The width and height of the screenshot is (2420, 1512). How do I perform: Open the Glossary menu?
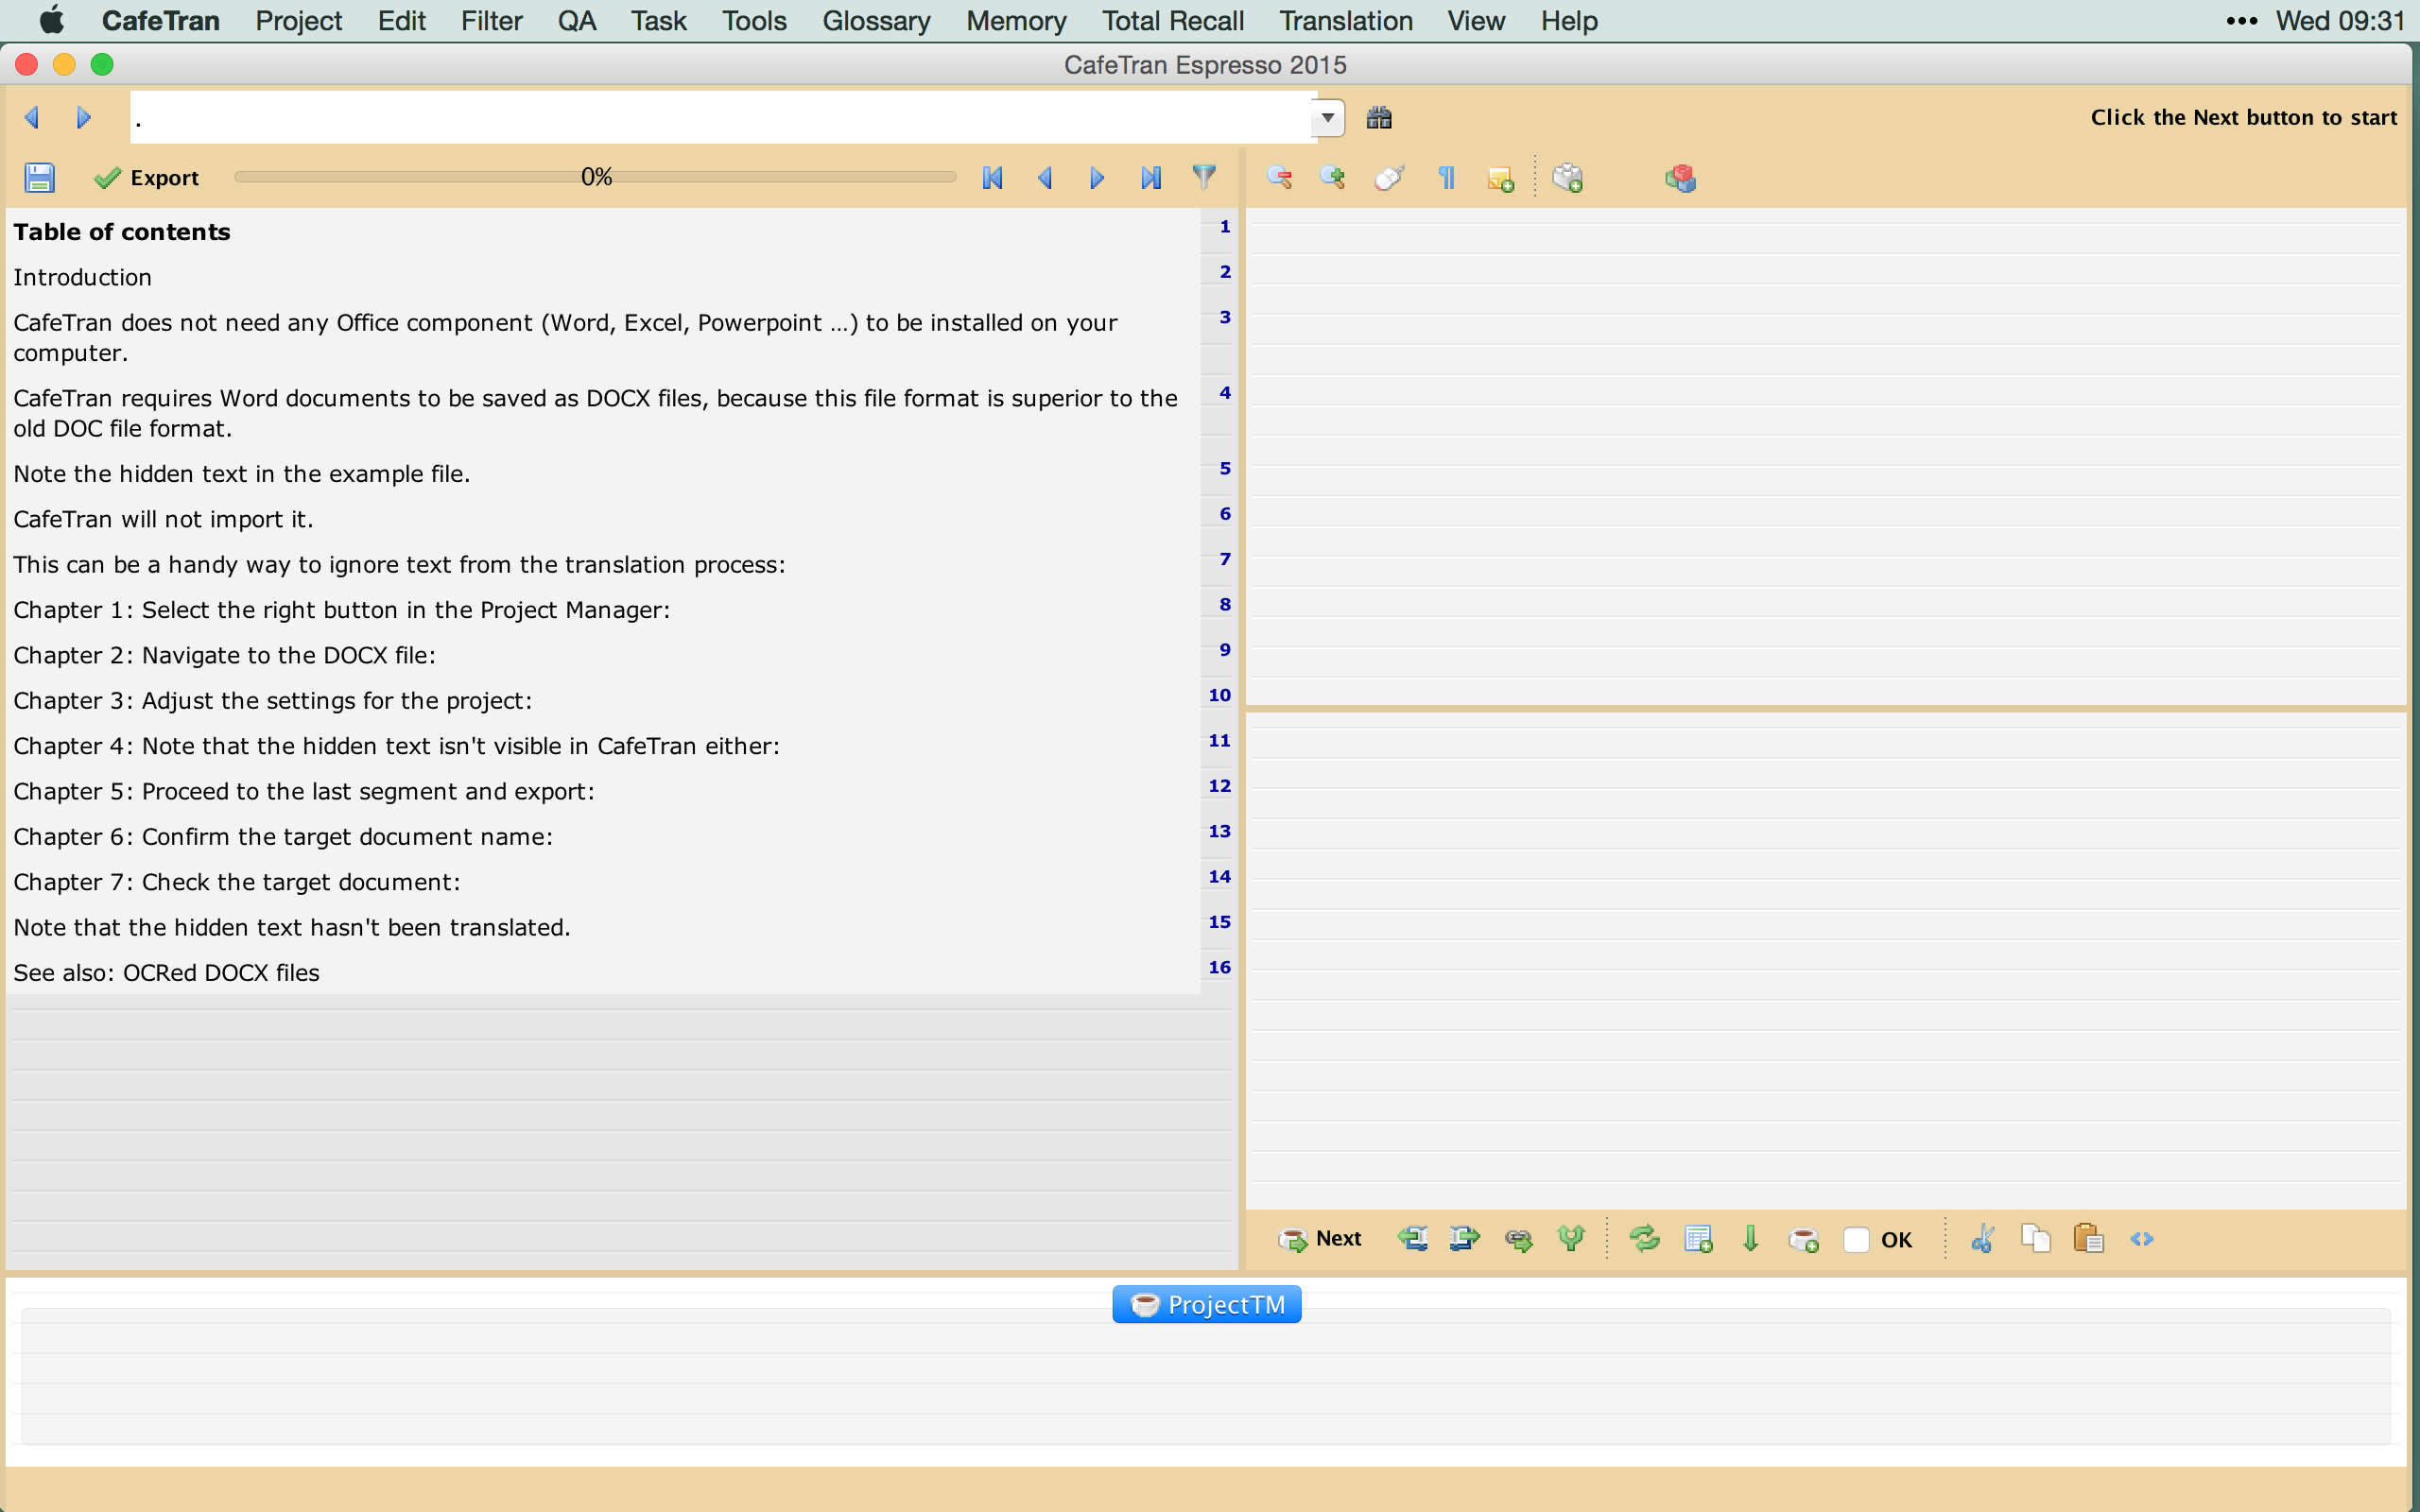coord(876,21)
